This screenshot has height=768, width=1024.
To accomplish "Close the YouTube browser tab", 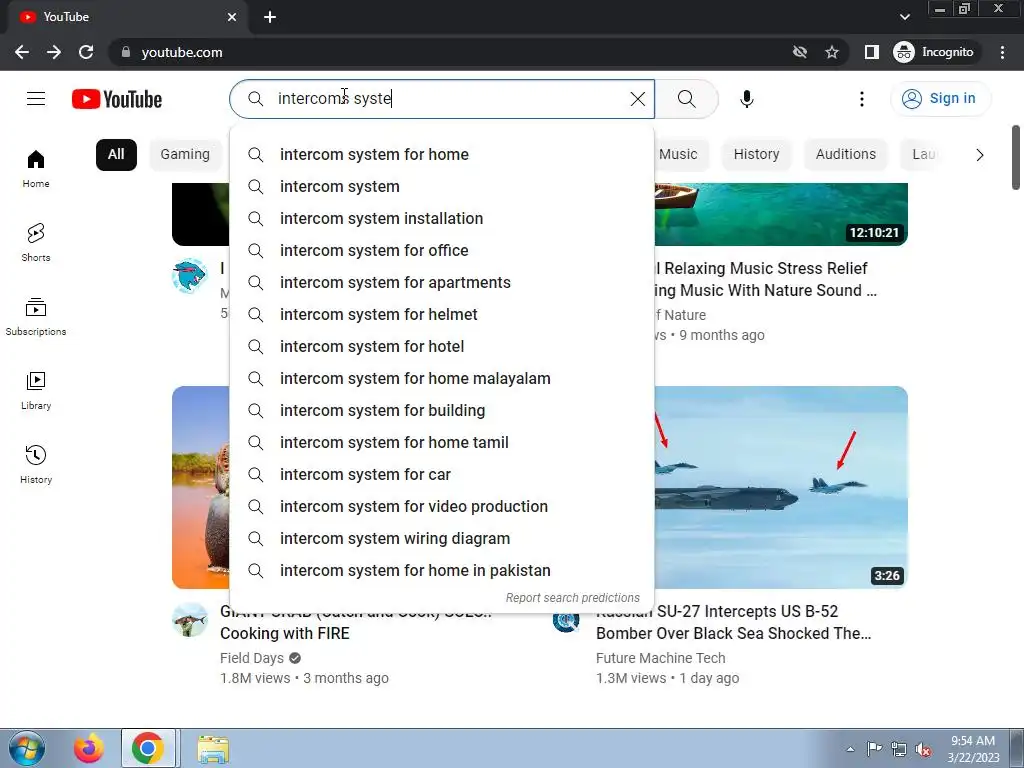I will pos(232,17).
